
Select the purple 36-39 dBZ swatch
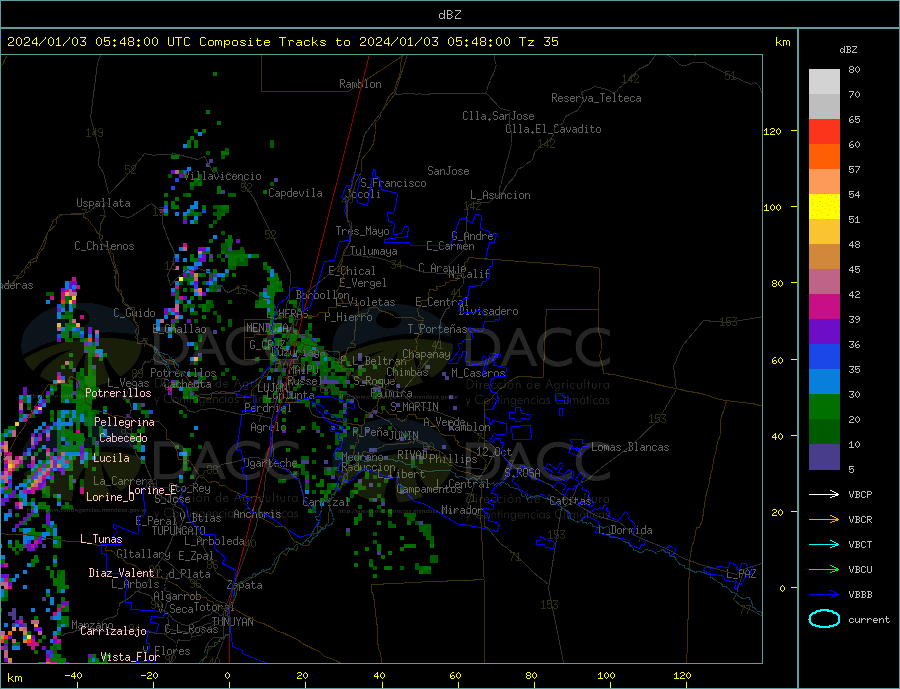[824, 332]
